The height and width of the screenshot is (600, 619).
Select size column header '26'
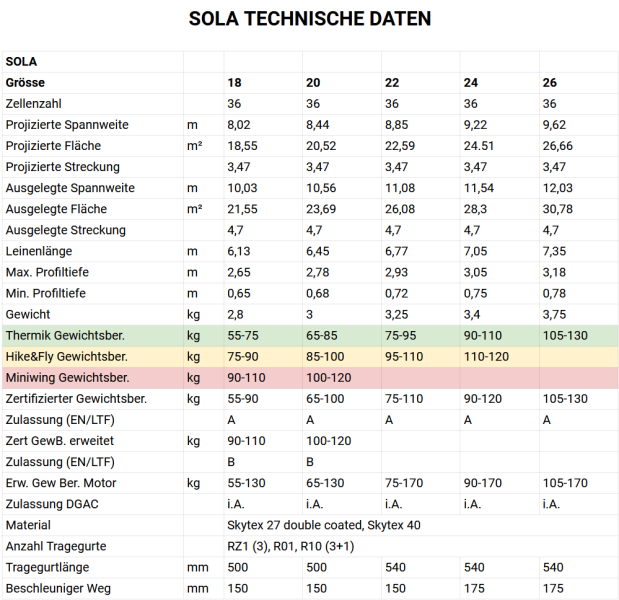click(x=550, y=82)
